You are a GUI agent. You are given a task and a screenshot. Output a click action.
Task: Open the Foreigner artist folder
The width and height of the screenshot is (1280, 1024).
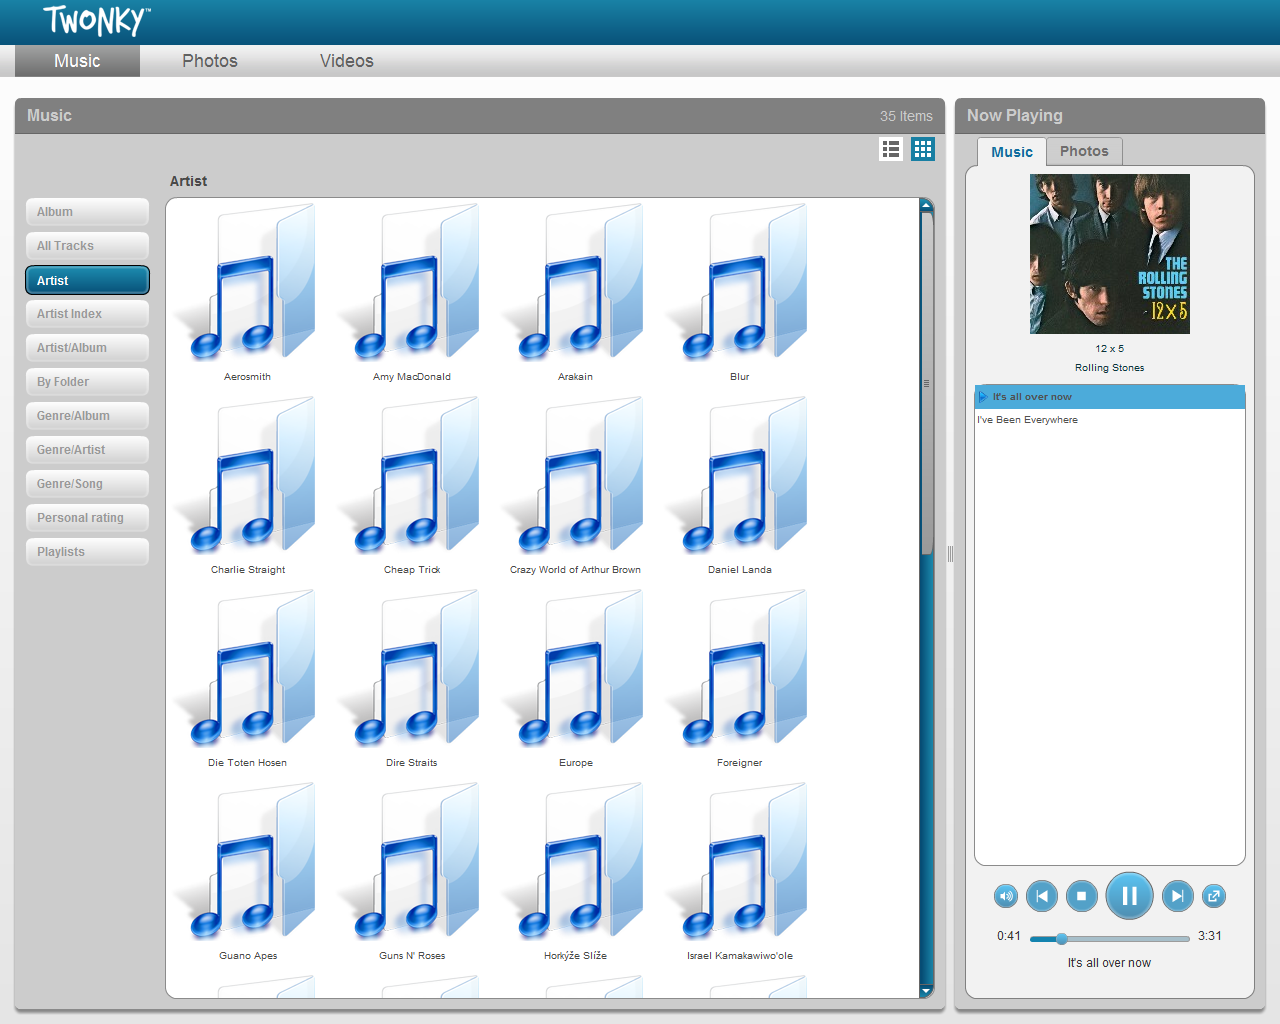click(x=740, y=678)
